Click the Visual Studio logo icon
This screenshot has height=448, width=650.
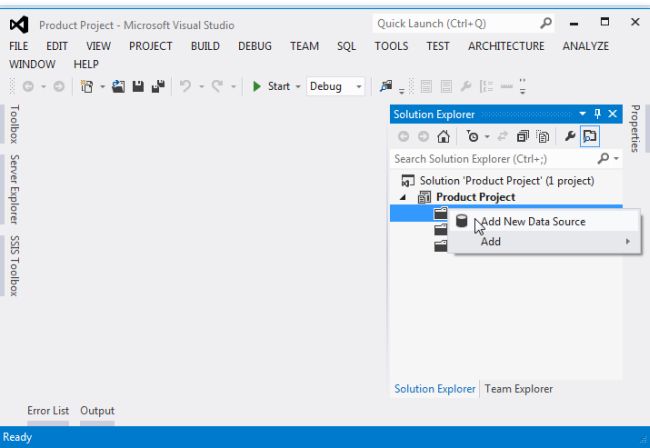click(19, 25)
